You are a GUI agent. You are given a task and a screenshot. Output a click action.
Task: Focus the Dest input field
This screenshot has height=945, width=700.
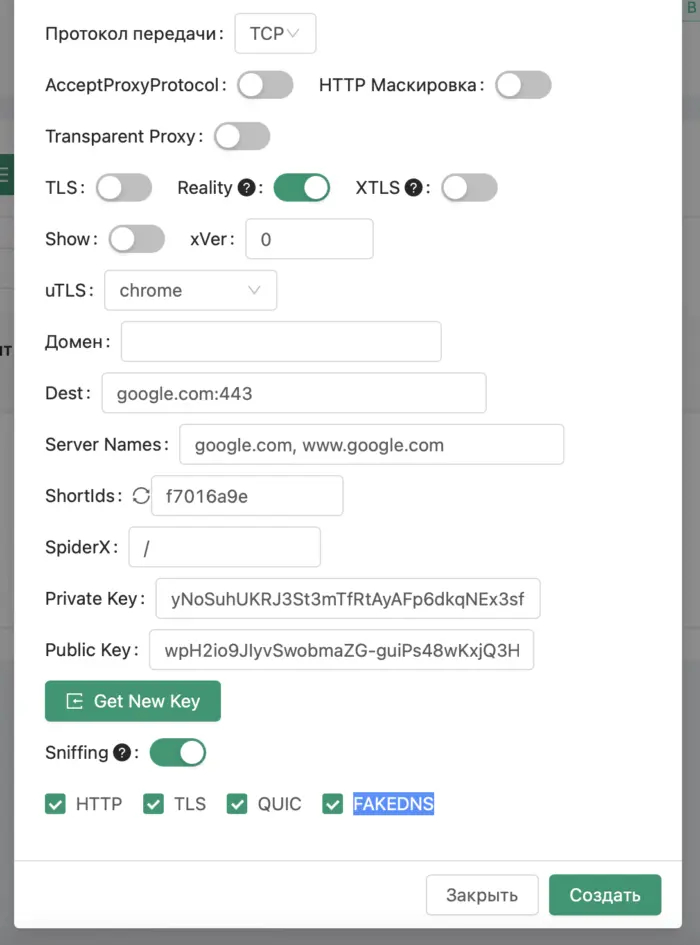(x=293, y=394)
